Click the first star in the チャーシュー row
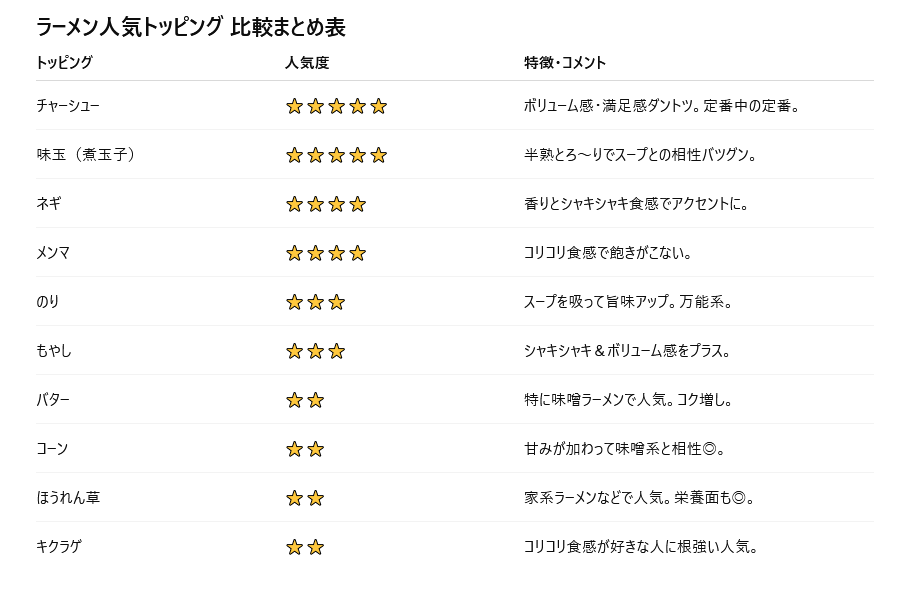The image size is (917, 599). pos(294,106)
